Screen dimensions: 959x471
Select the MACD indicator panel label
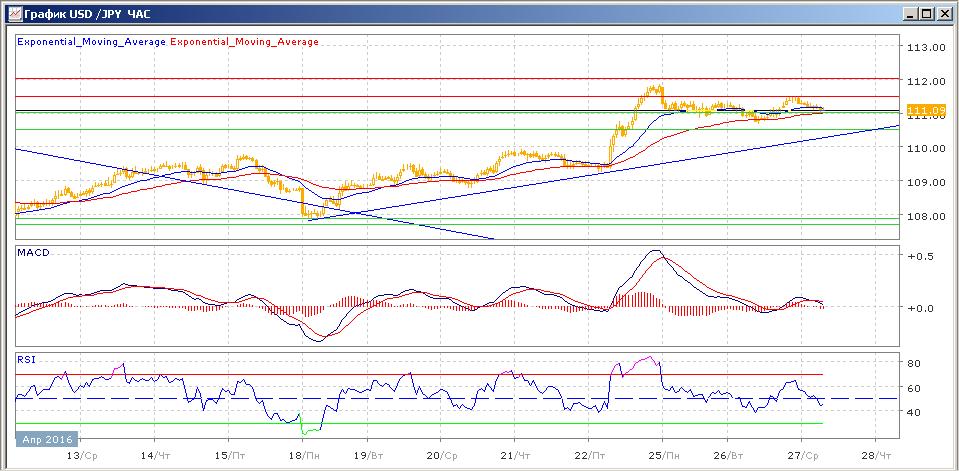(x=32, y=254)
